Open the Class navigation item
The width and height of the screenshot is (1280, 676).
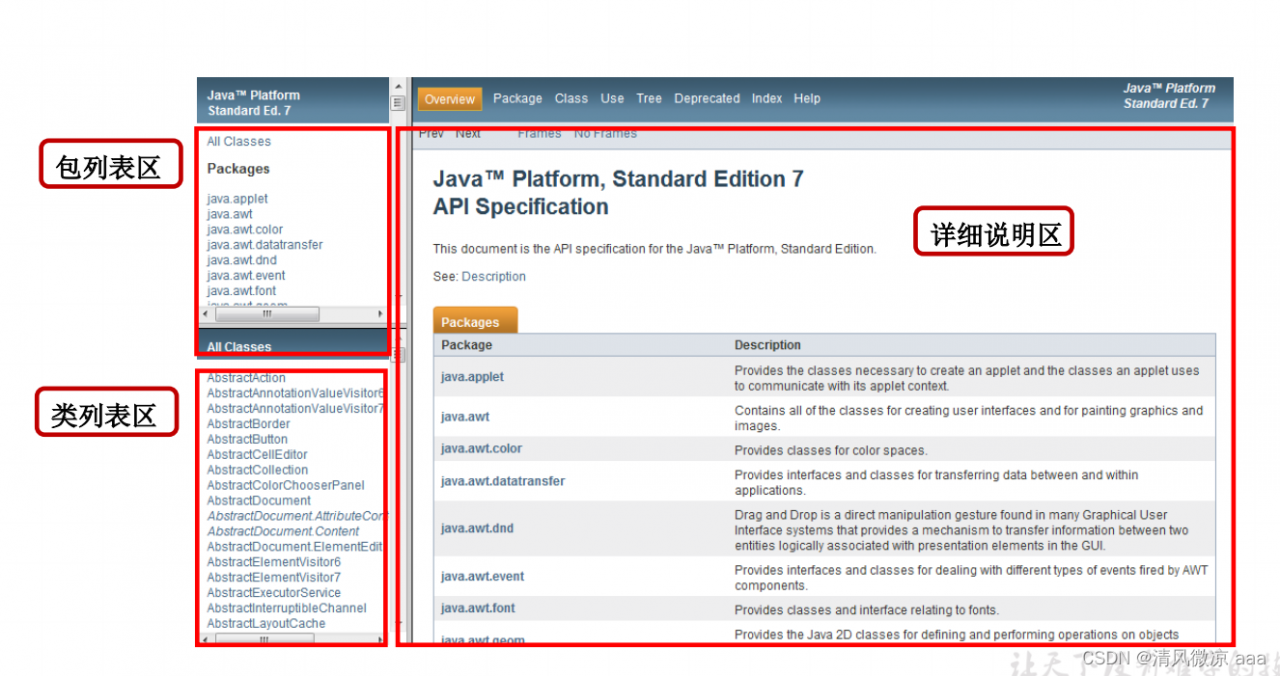[571, 99]
